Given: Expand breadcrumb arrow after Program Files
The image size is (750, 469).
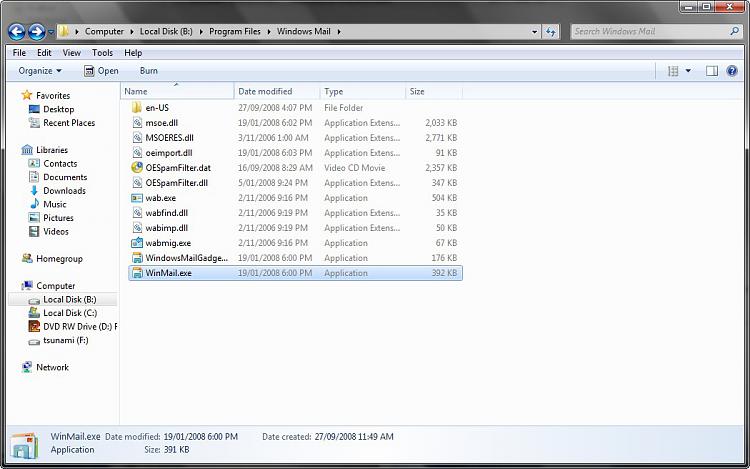Looking at the screenshot, I should coord(269,32).
